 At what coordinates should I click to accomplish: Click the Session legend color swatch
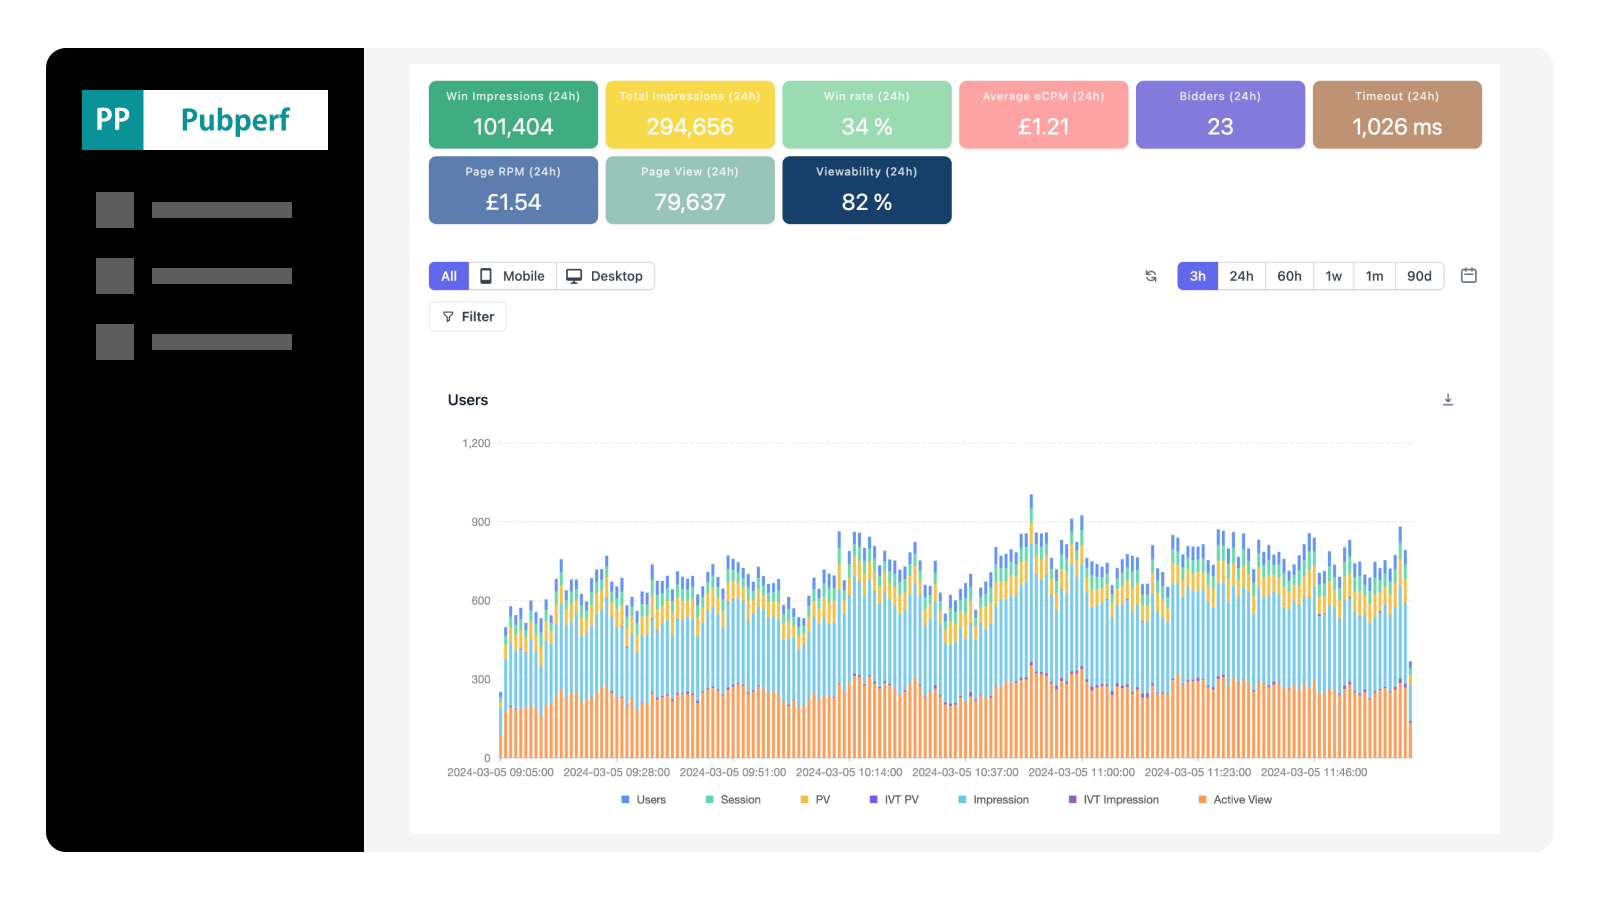[709, 800]
